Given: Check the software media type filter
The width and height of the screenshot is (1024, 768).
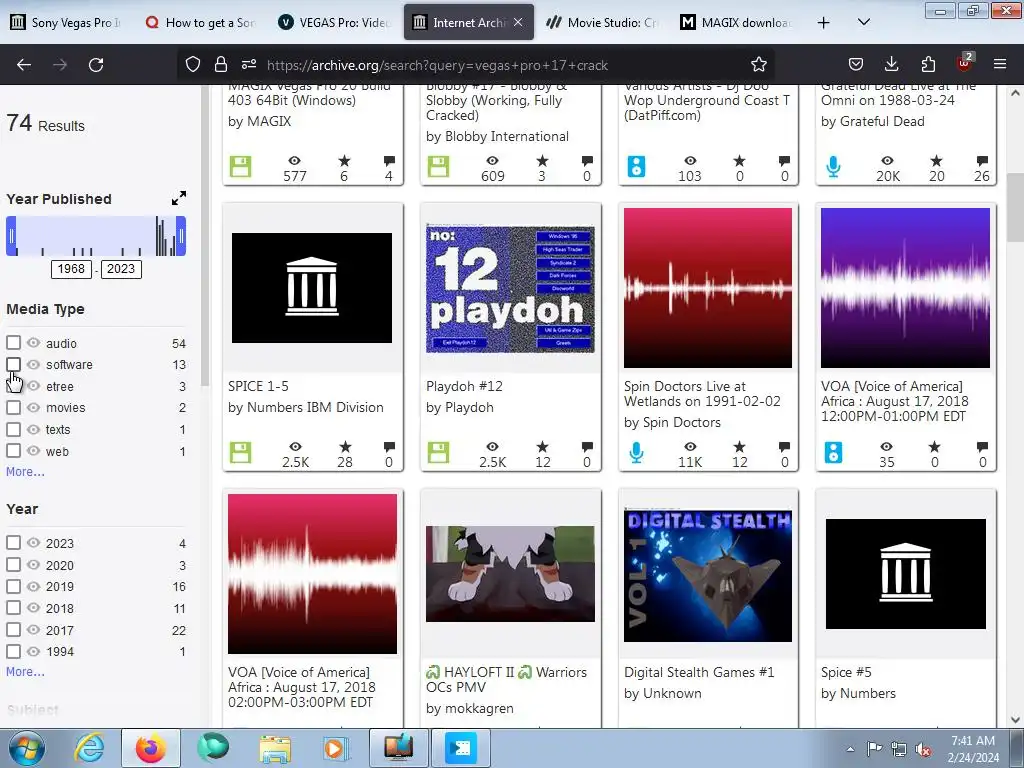Looking at the screenshot, I should click(x=13, y=364).
